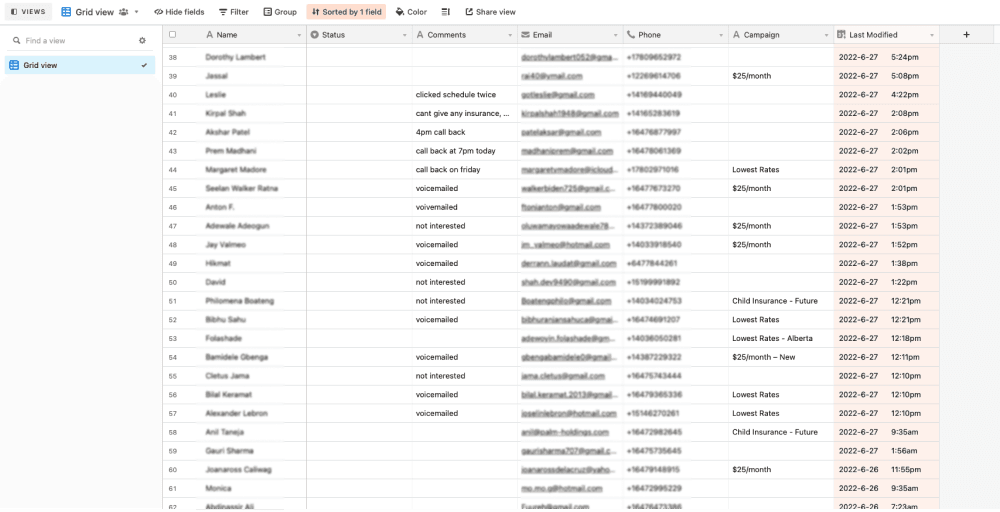Open Group records option
Screen dimensions: 1000x512
(x=280, y=12)
